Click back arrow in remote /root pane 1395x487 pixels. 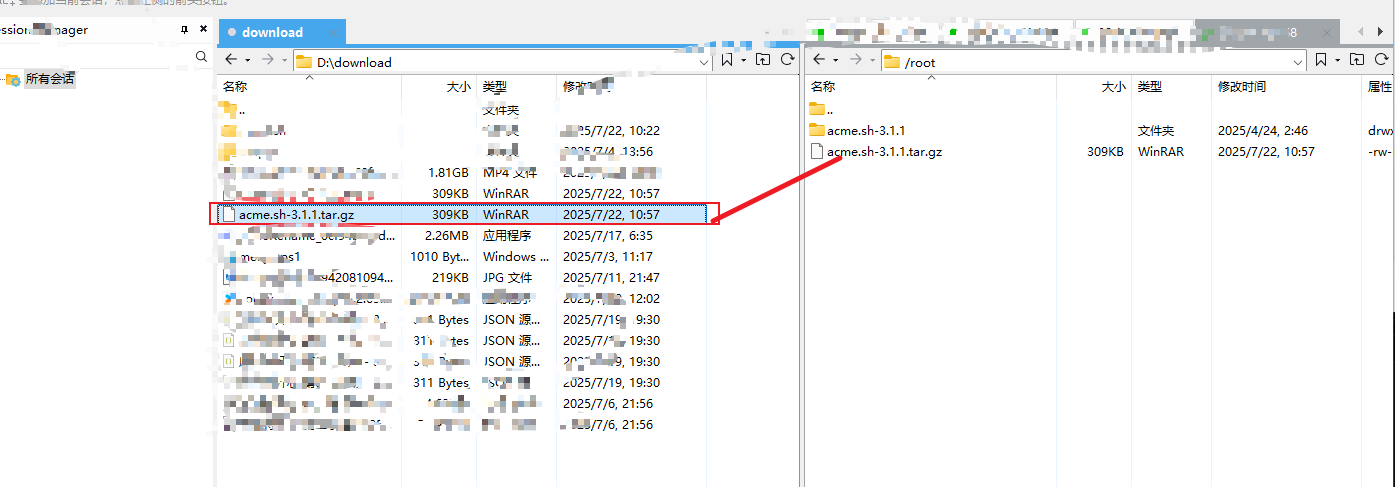819,61
